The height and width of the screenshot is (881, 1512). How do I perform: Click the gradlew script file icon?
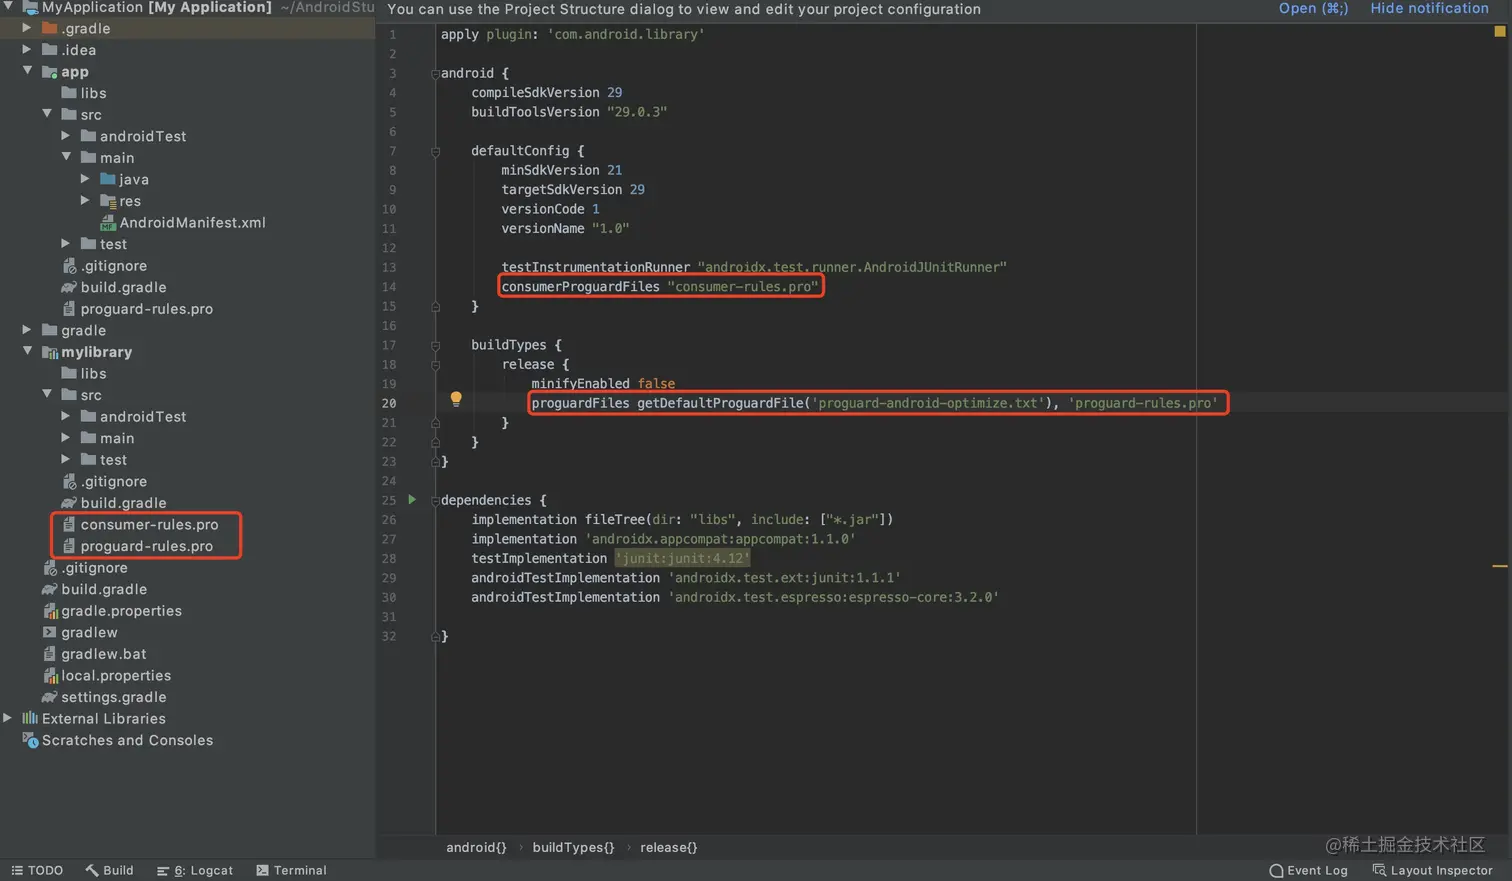click(x=49, y=632)
